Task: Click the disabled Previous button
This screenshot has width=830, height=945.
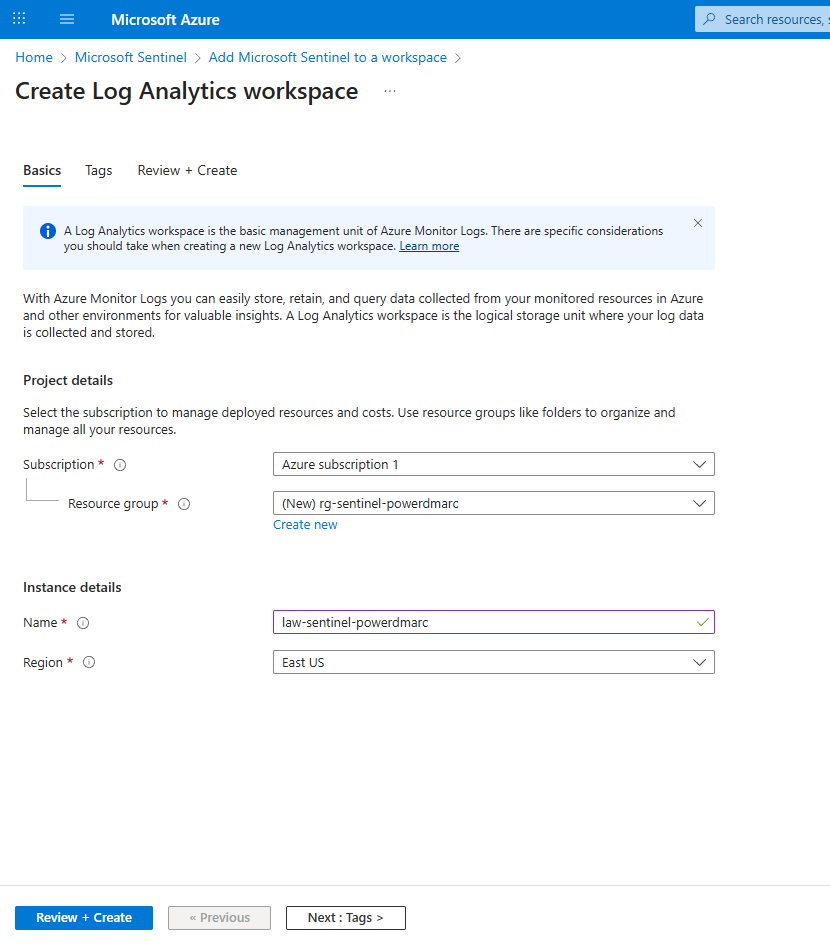Action: point(219,918)
